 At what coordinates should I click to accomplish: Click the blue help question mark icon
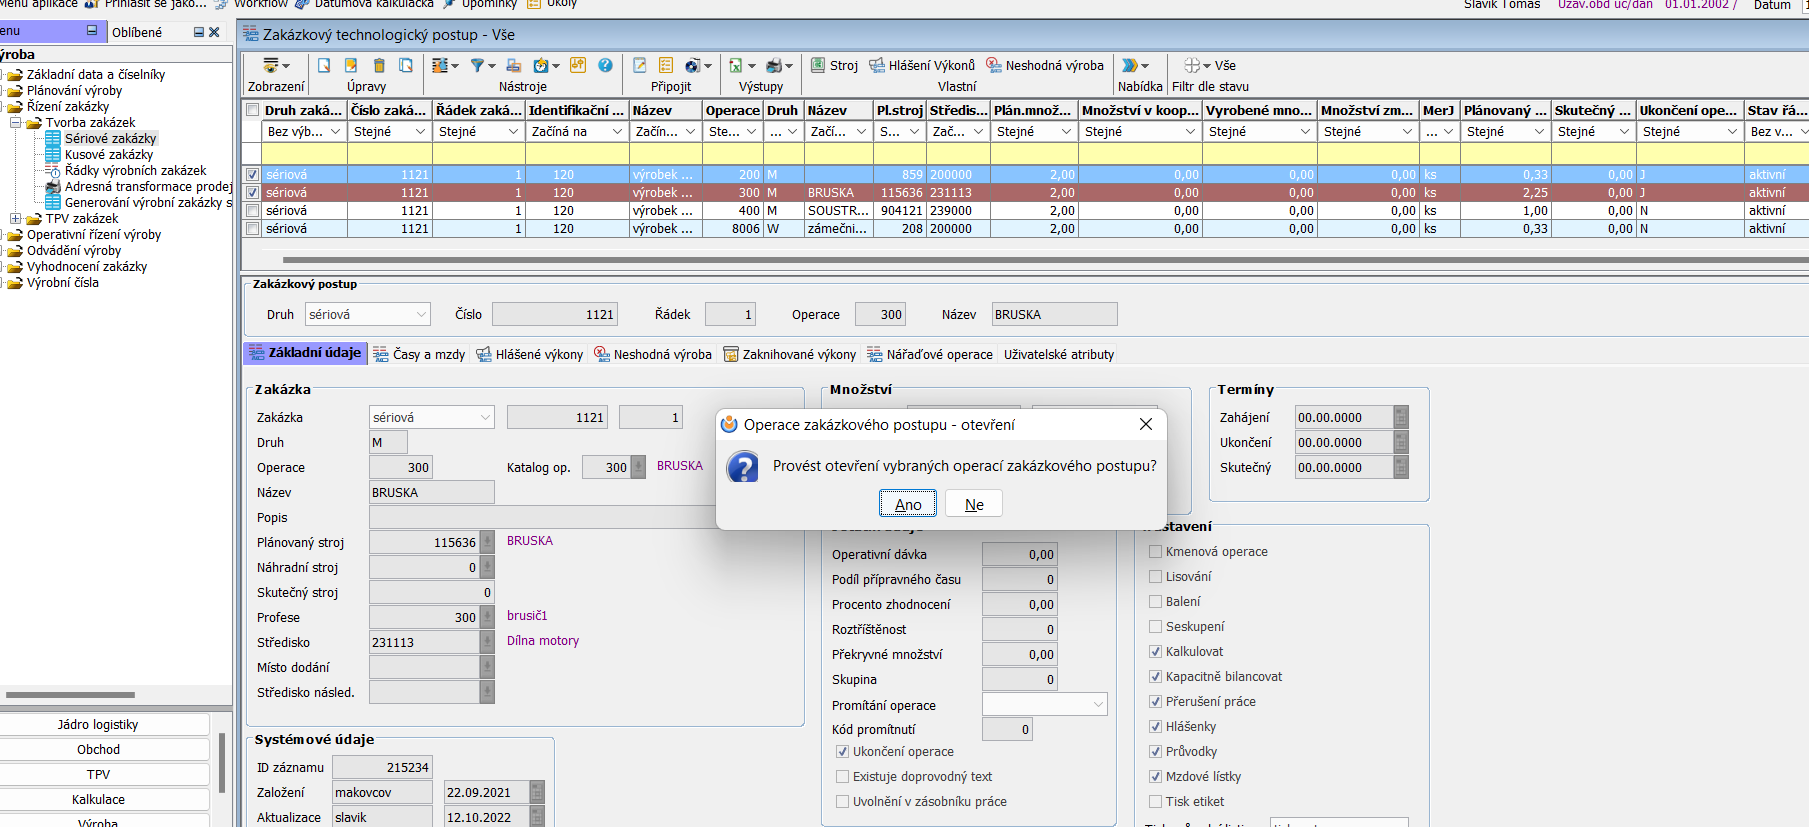605,66
